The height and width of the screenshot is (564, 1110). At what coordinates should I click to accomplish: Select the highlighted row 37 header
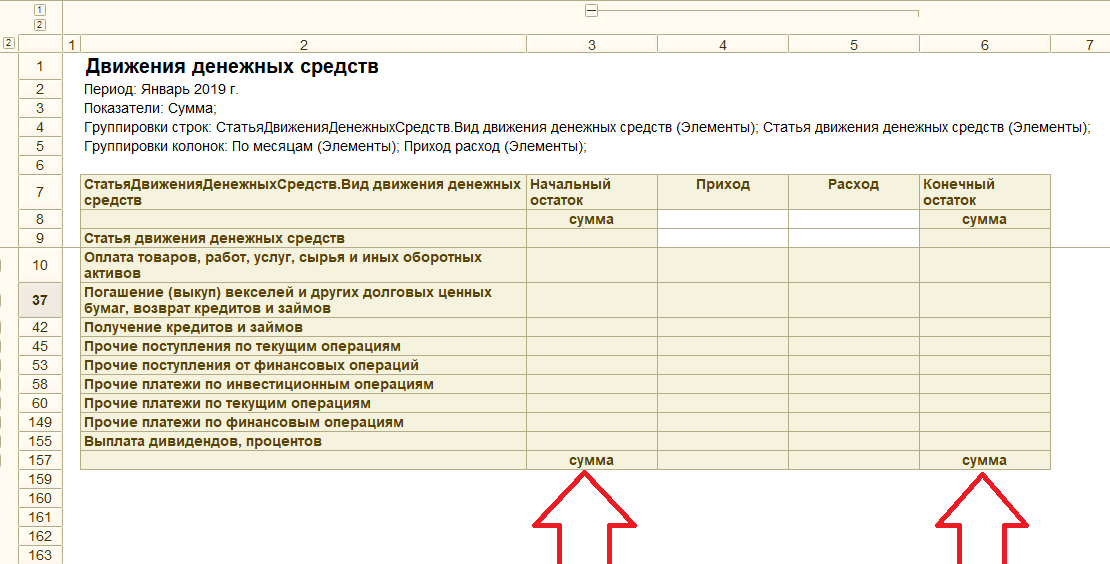(40, 300)
